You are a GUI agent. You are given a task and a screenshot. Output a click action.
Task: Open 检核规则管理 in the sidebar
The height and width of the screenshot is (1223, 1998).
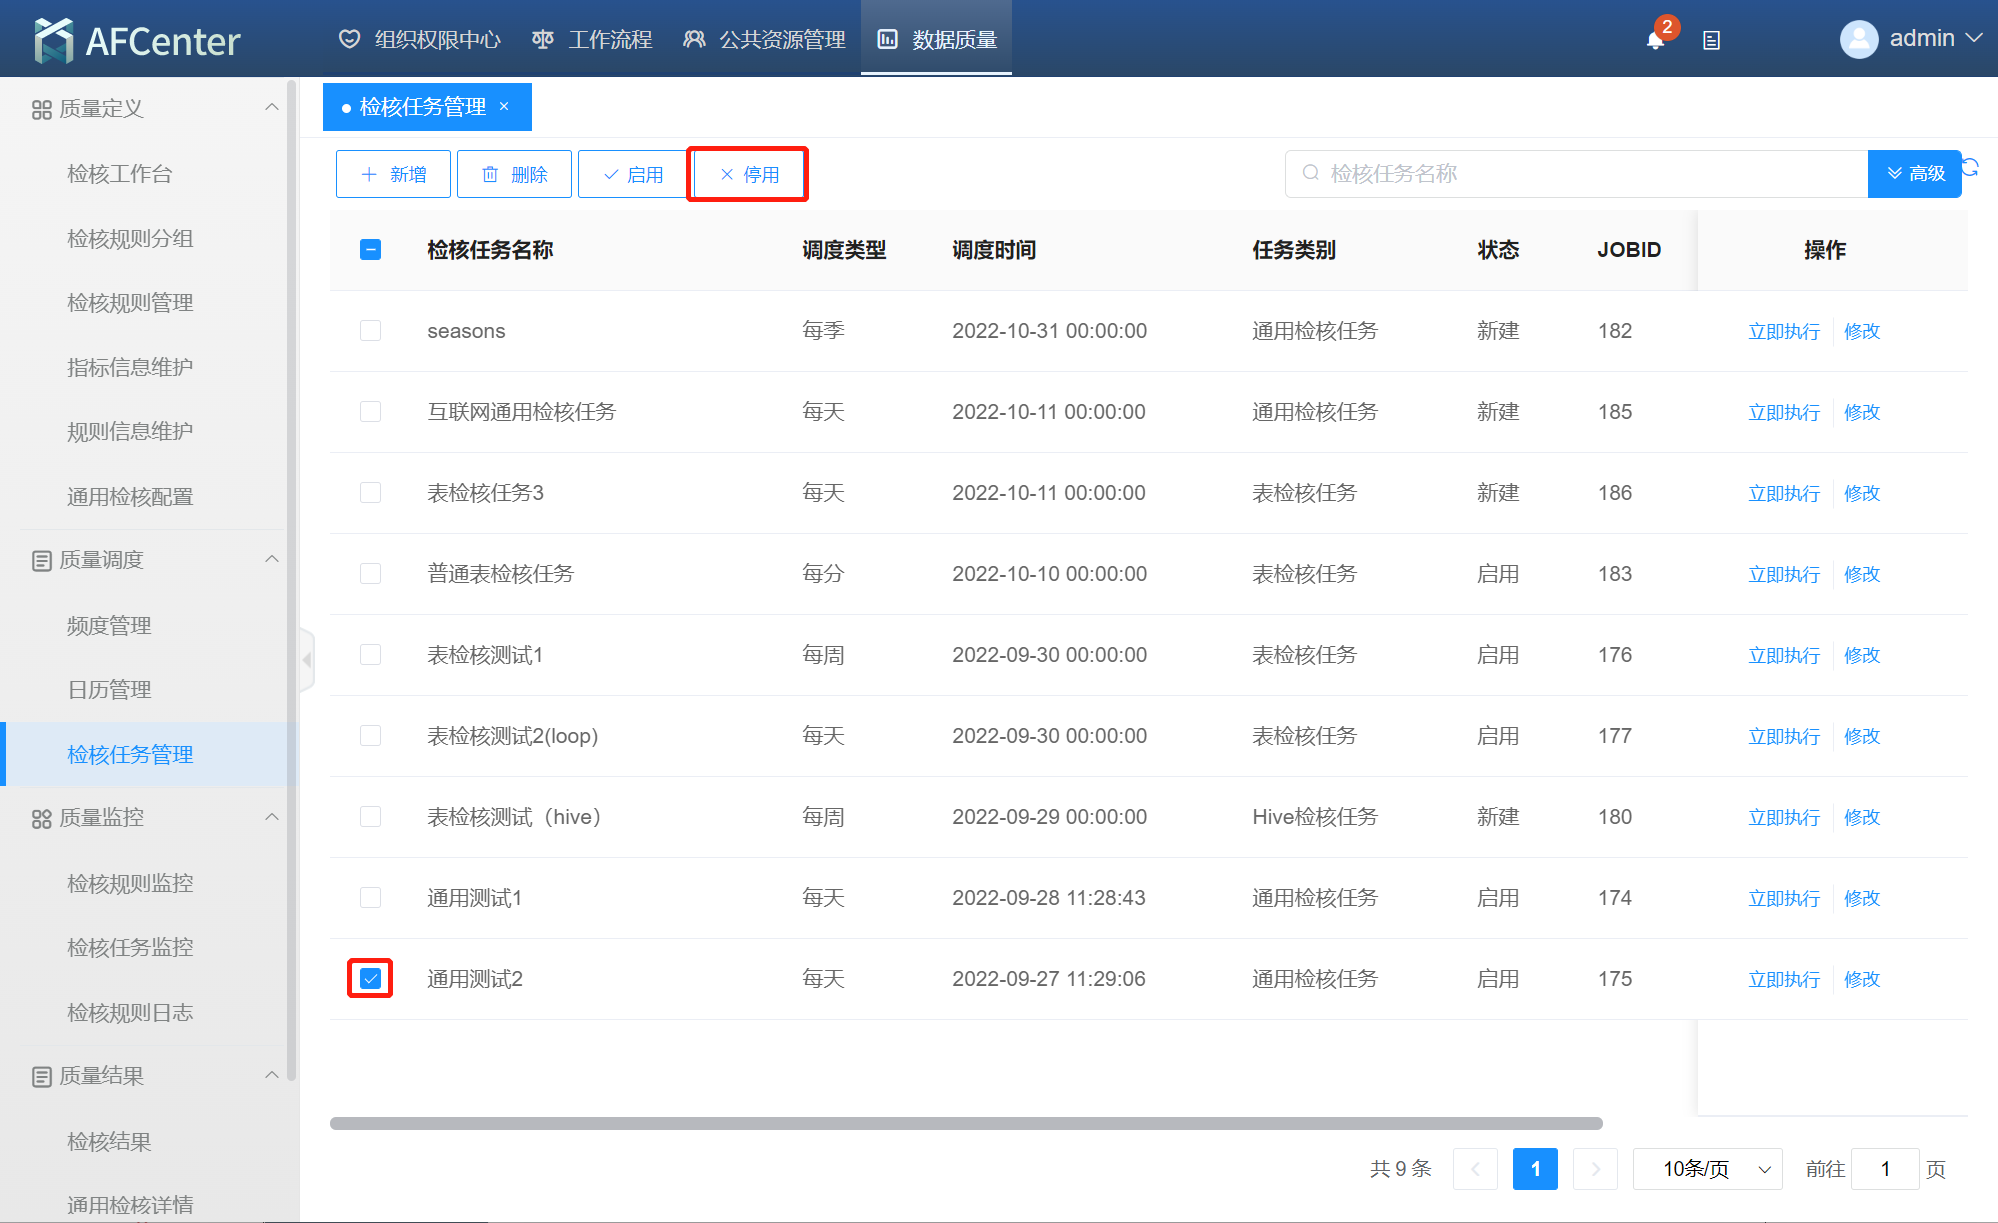[x=130, y=303]
